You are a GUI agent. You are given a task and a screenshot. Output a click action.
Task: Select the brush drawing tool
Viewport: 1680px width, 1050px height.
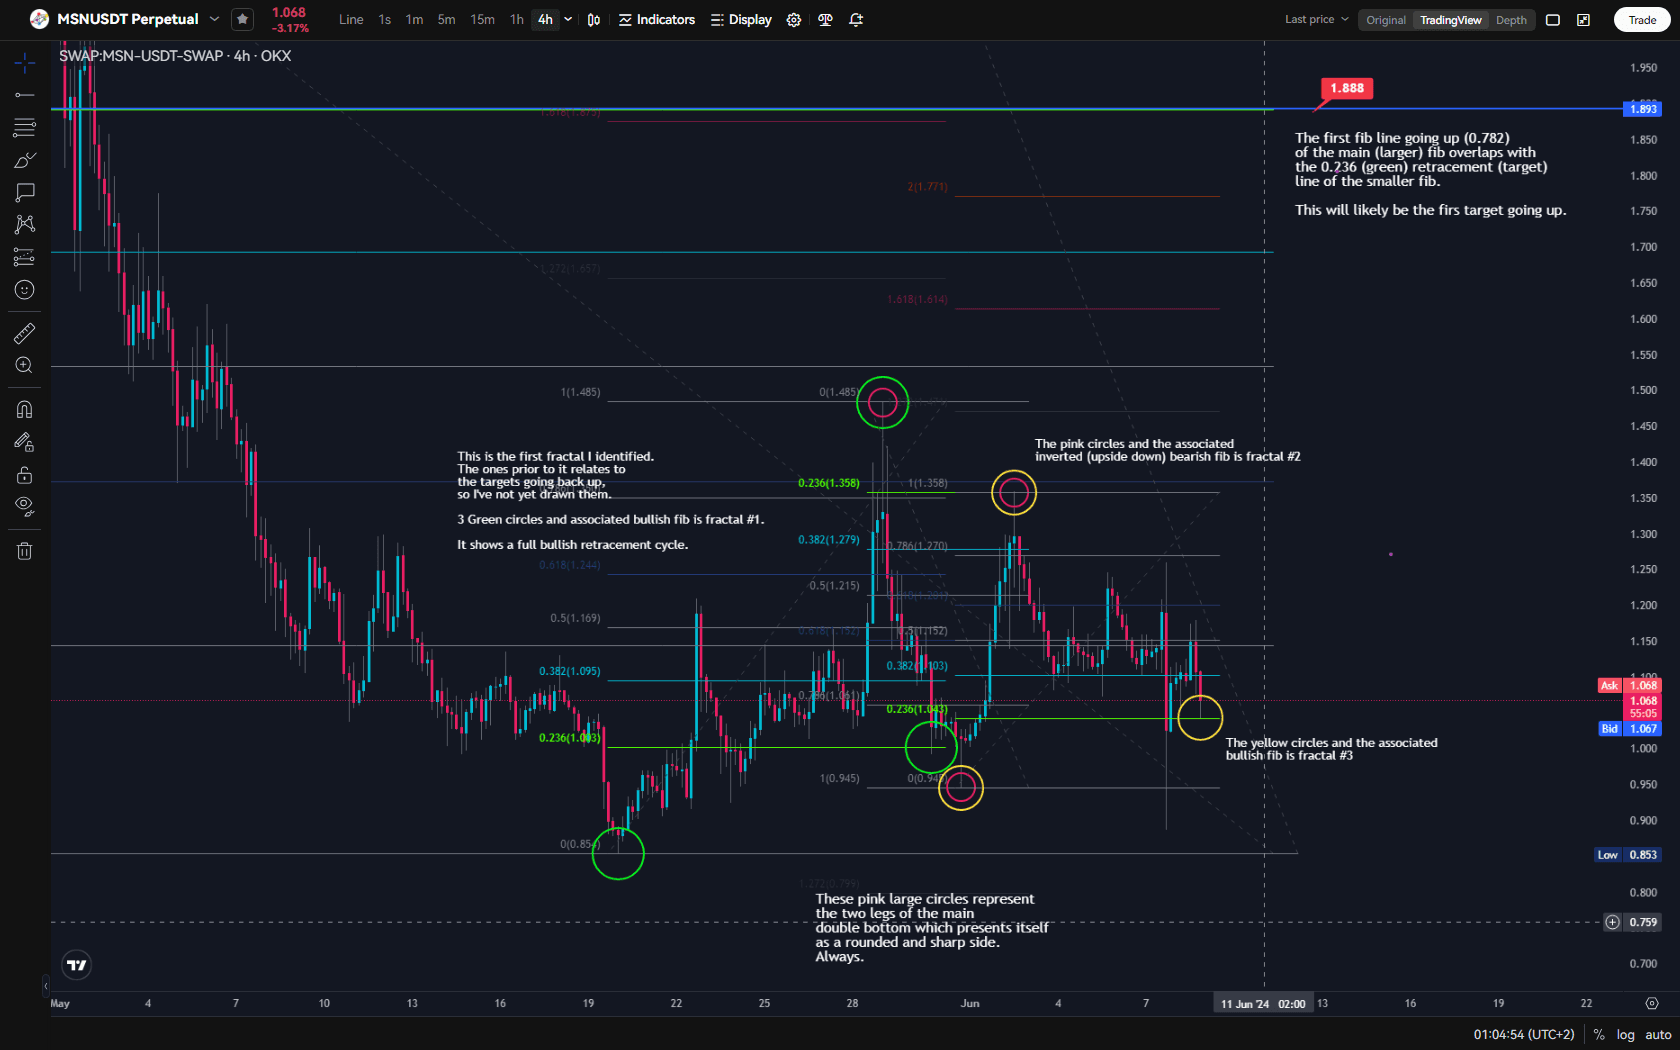pos(25,160)
